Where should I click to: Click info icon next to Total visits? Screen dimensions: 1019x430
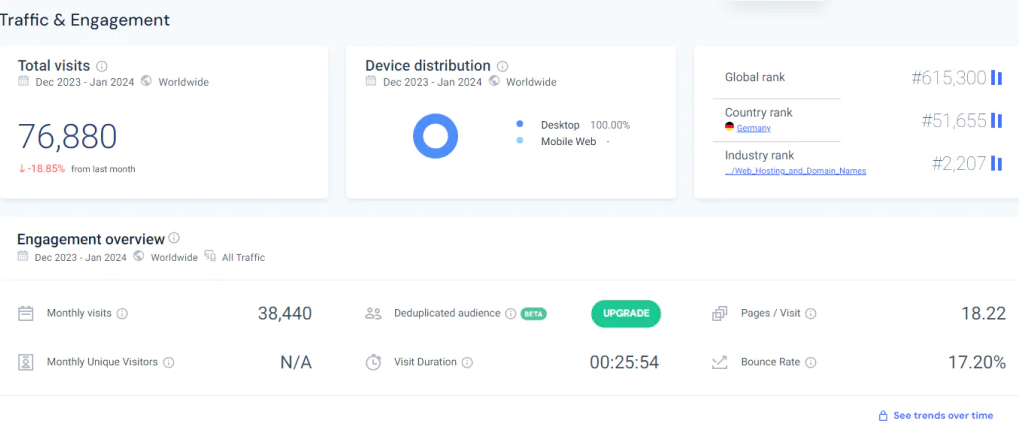click(102, 66)
